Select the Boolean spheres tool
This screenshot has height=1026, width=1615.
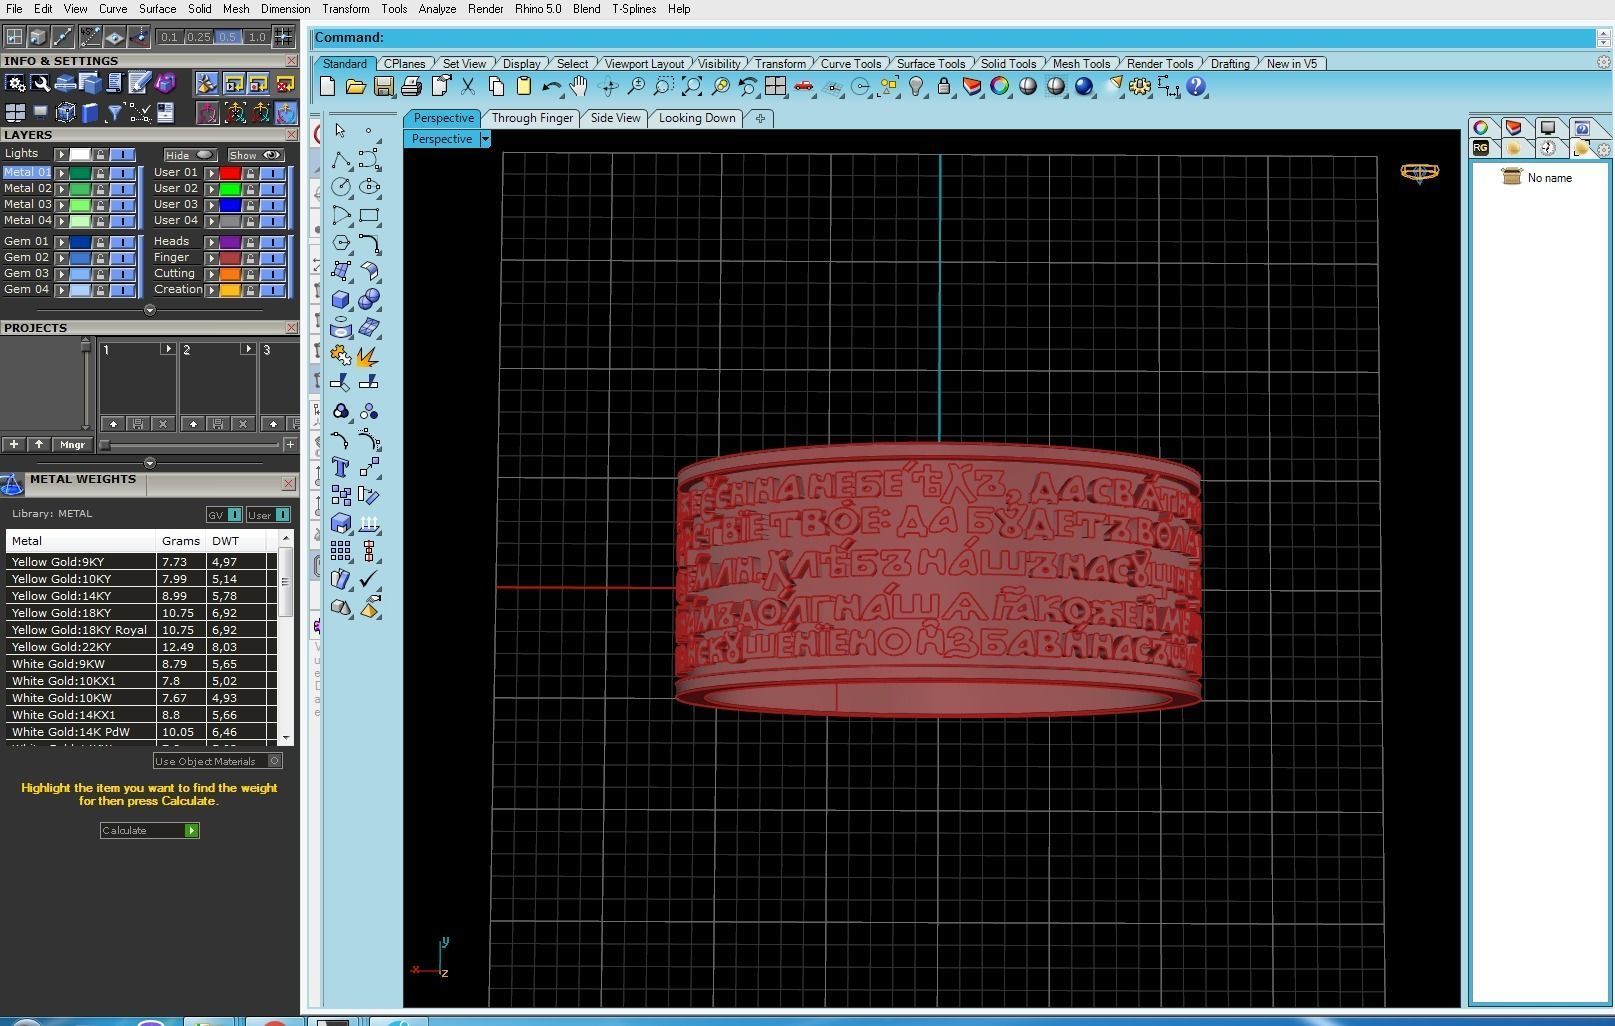369,299
